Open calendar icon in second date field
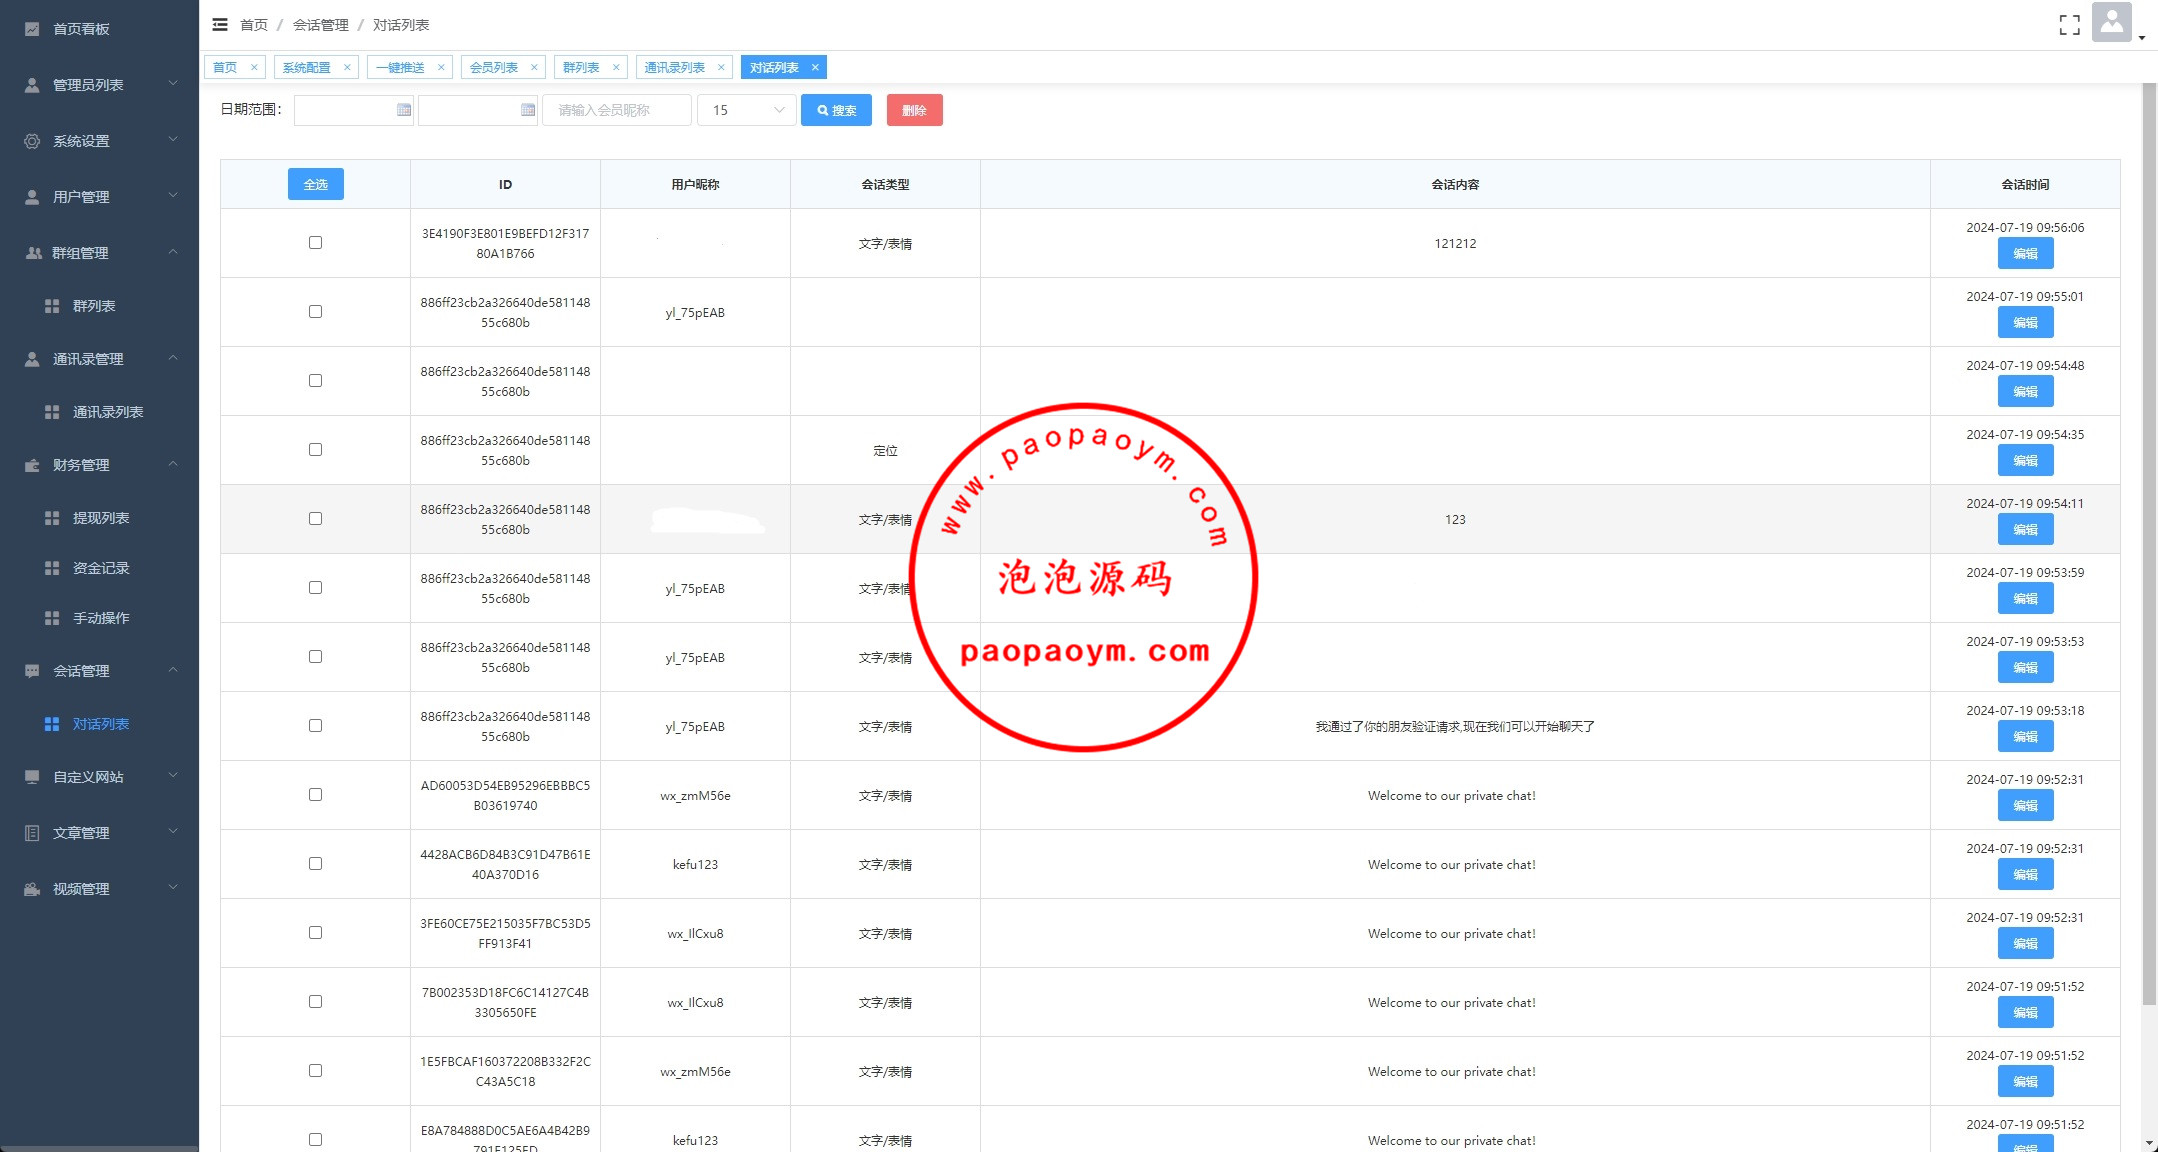Viewport: 2158px width, 1152px height. (x=528, y=110)
